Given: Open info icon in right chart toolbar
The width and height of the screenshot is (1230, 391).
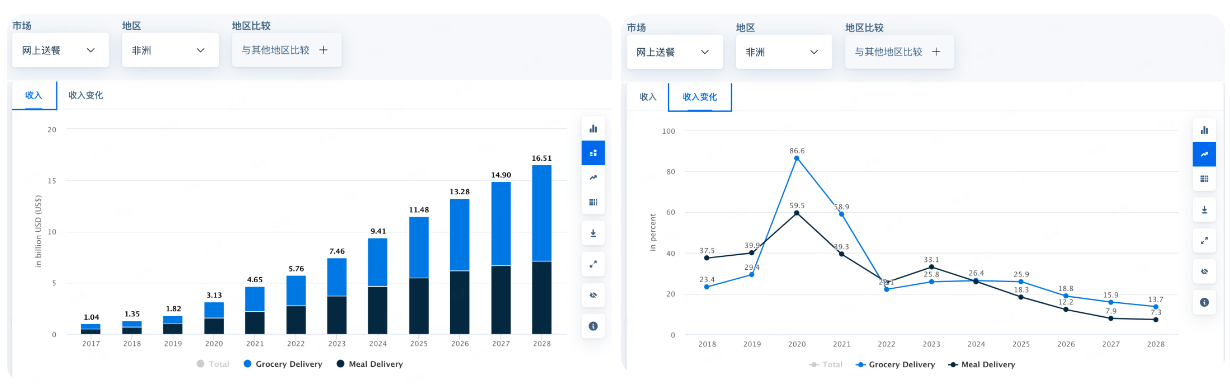Looking at the screenshot, I should [1204, 302].
